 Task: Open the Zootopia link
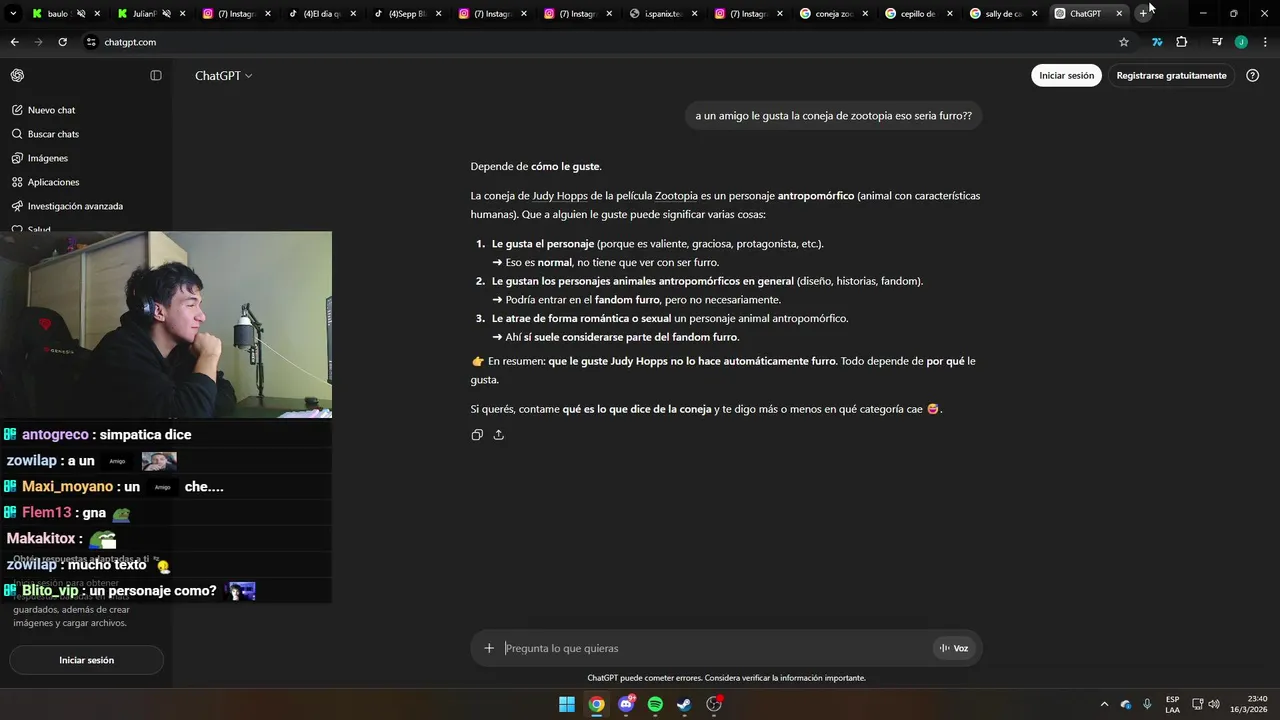point(676,196)
